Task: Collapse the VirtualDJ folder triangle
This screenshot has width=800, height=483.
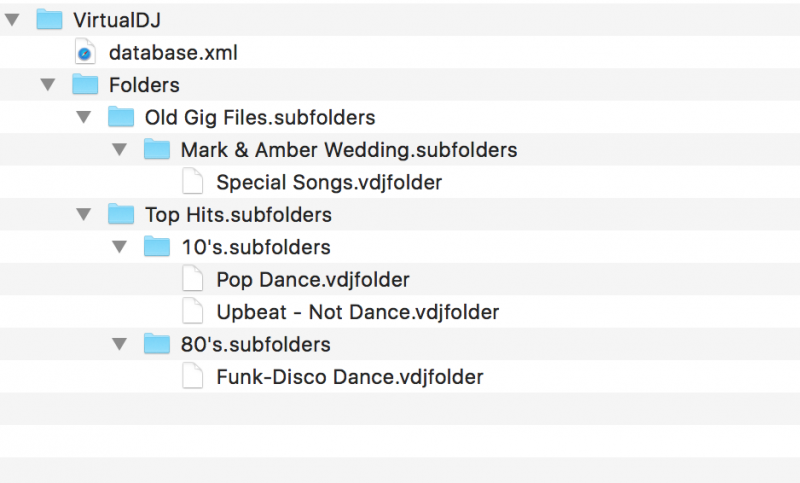Action: (12, 20)
